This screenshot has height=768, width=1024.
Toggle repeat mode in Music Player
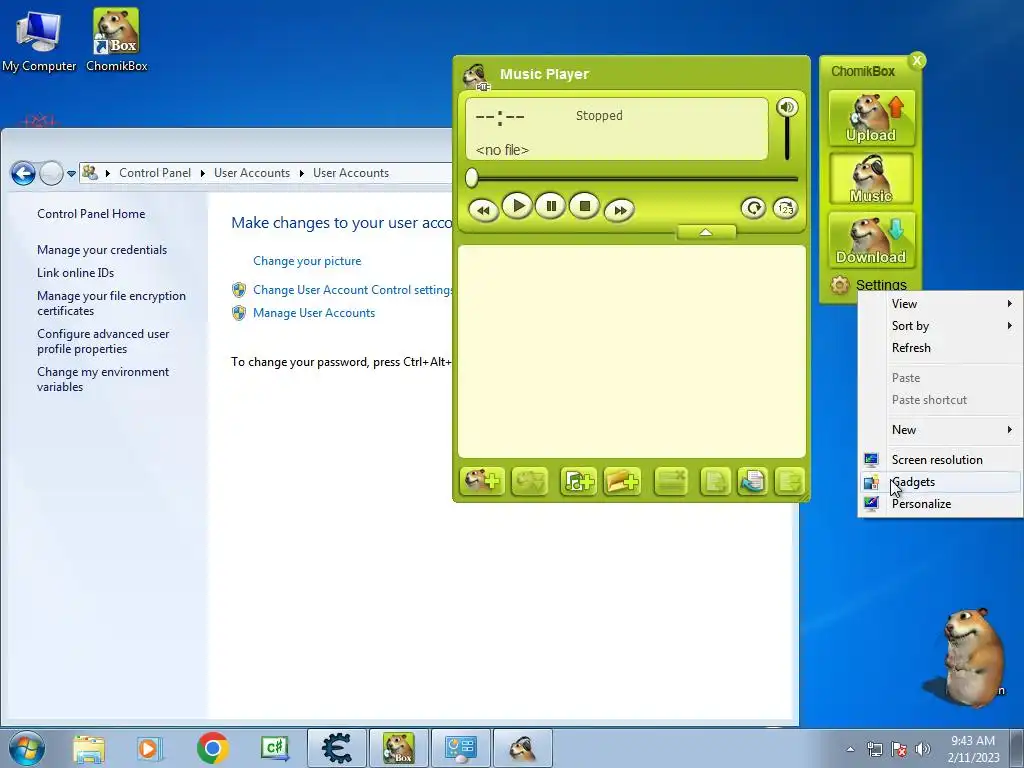[x=753, y=208]
